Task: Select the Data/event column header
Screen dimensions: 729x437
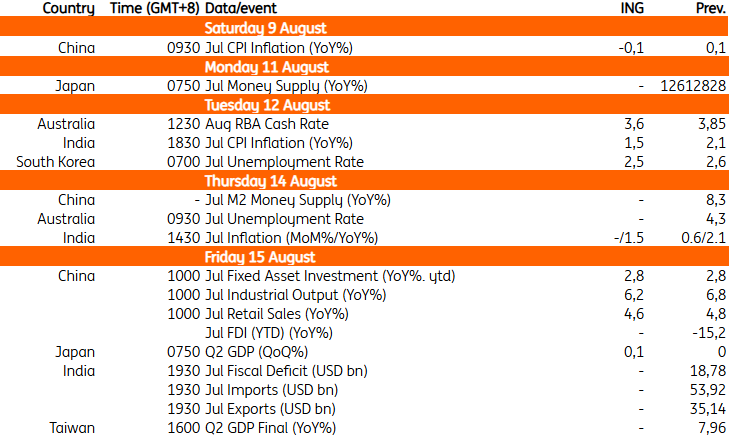Action: tap(246, 9)
